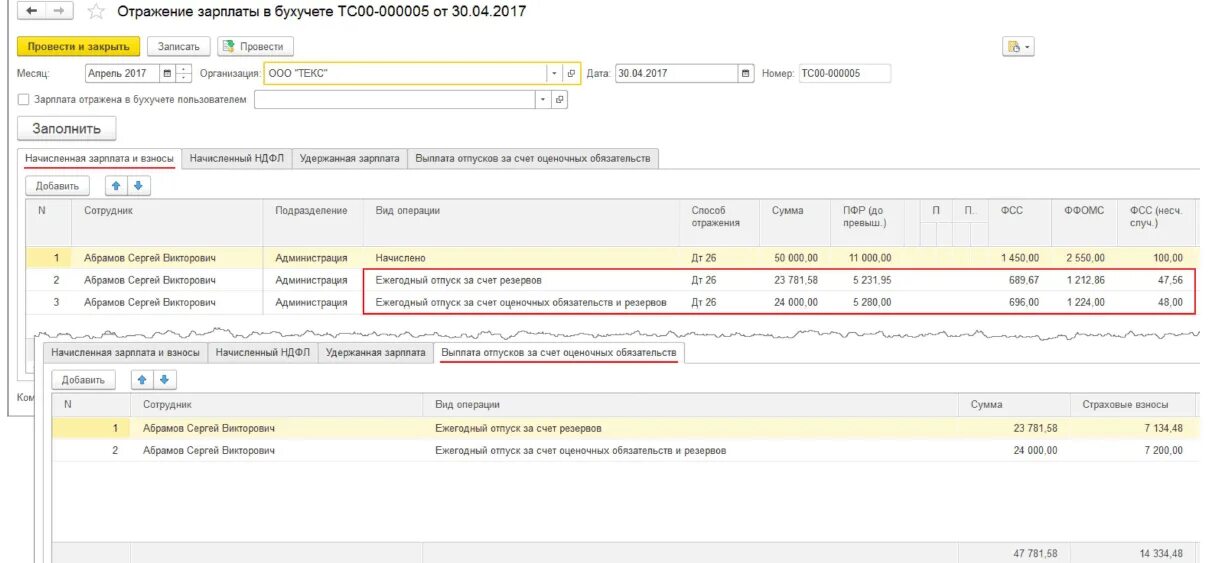Select the ФФОМС cell '1 212,86'

click(x=1086, y=280)
